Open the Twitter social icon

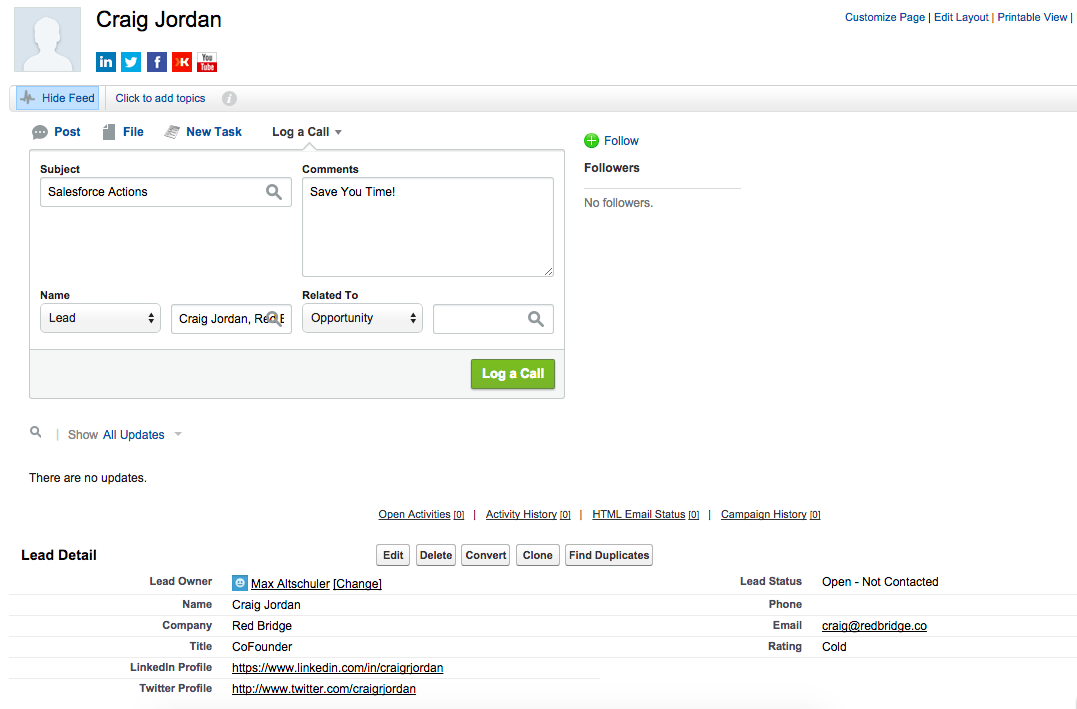pos(131,62)
